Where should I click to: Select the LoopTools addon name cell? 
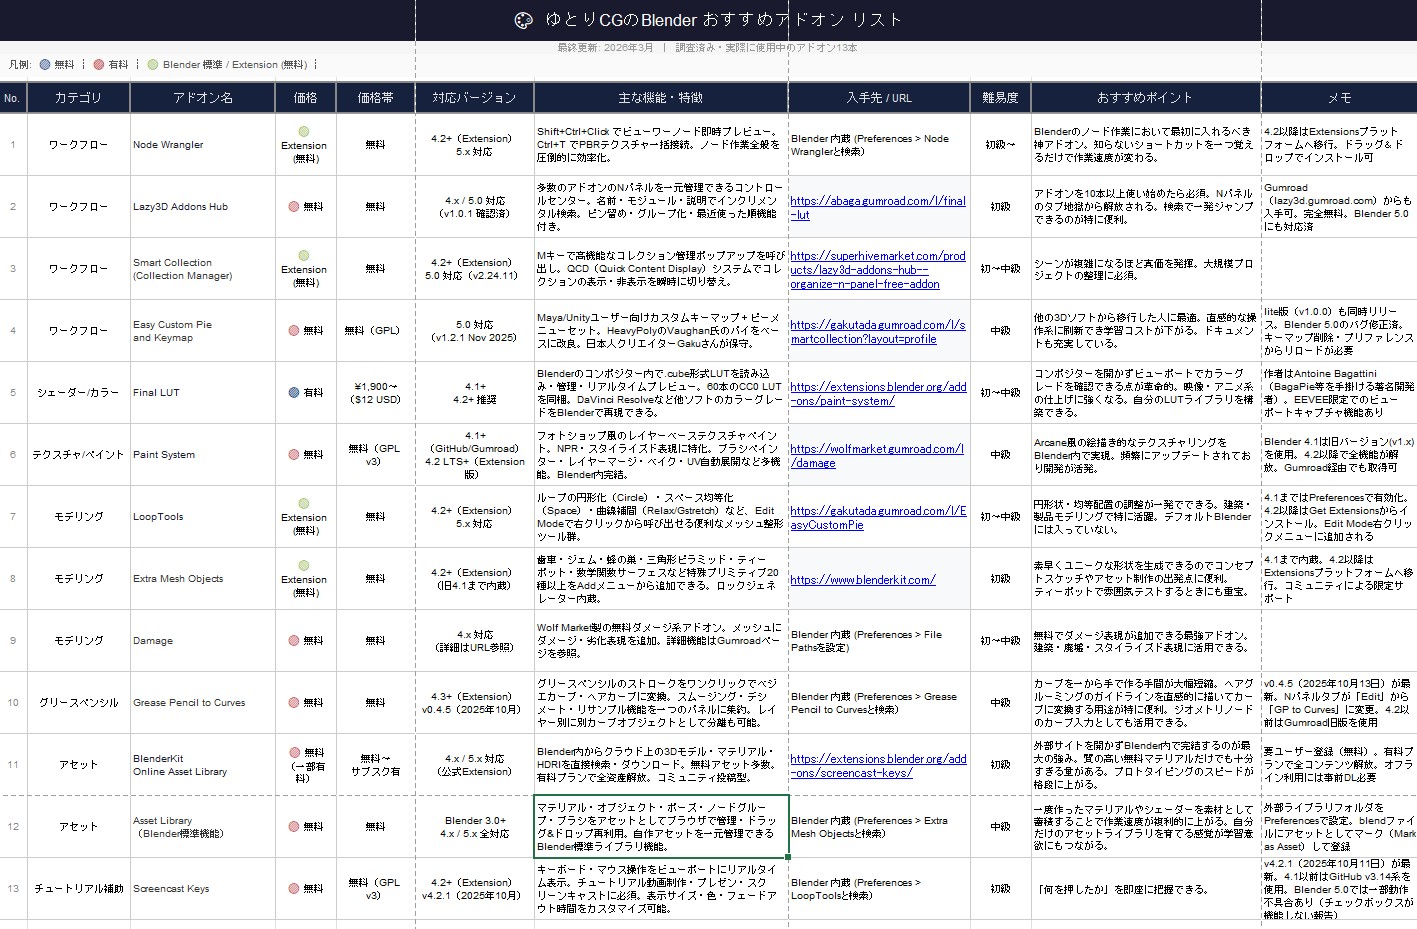203,517
